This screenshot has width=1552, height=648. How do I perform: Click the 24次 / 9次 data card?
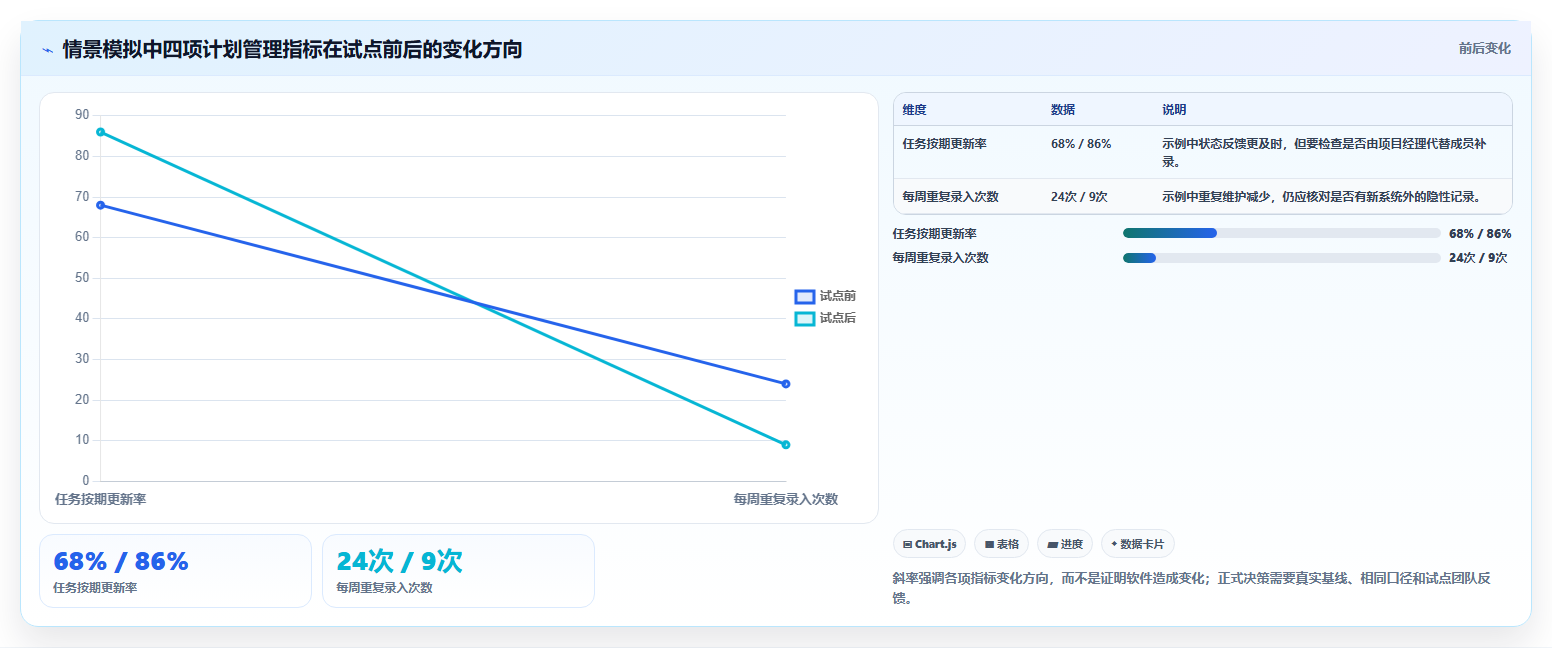[x=458, y=571]
